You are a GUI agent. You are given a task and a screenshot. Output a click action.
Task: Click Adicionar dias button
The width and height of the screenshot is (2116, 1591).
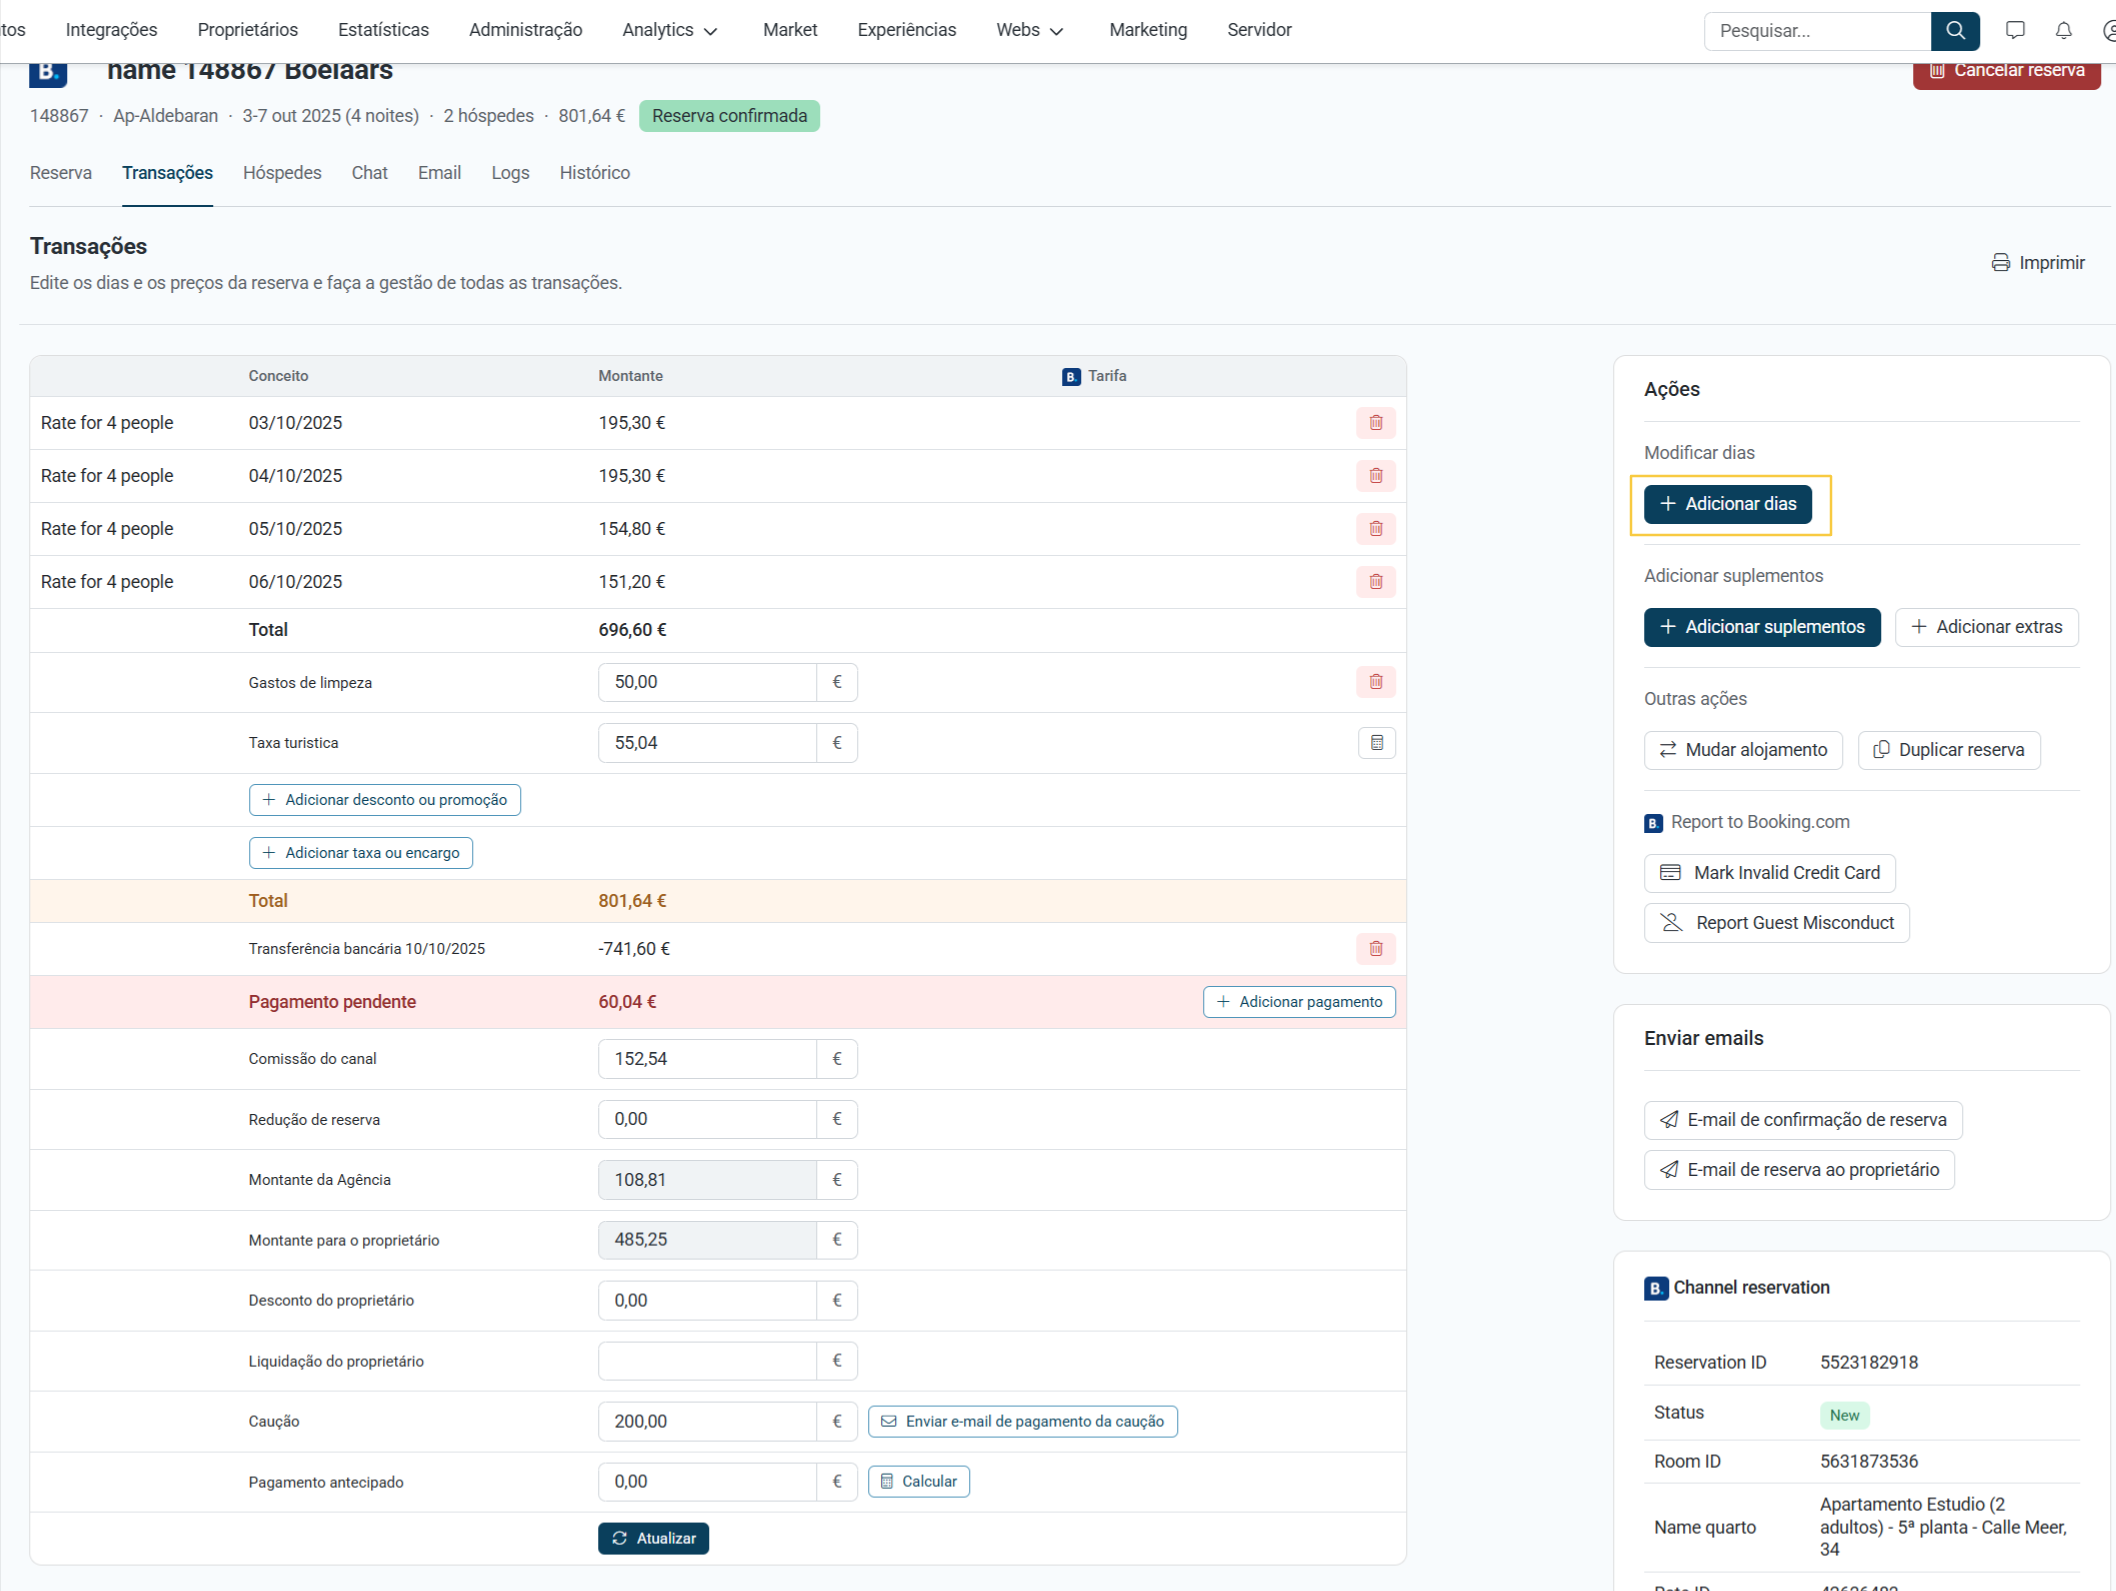[1727, 504]
